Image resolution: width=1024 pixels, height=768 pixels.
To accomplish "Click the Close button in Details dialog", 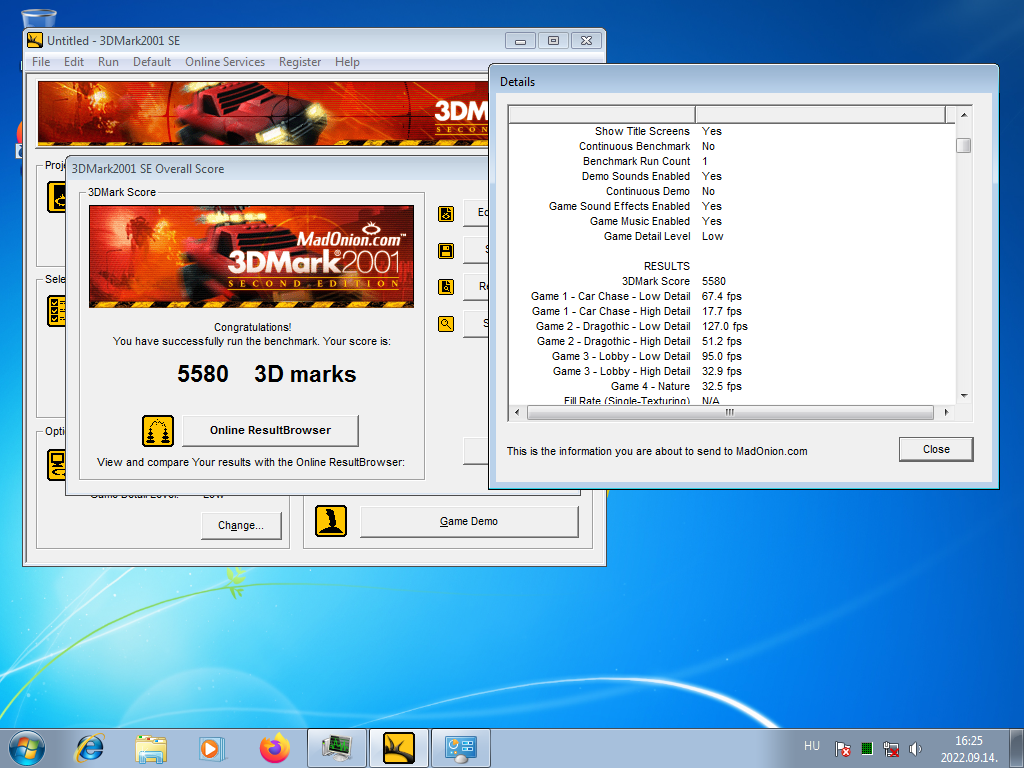I will pyautogui.click(x=936, y=449).
